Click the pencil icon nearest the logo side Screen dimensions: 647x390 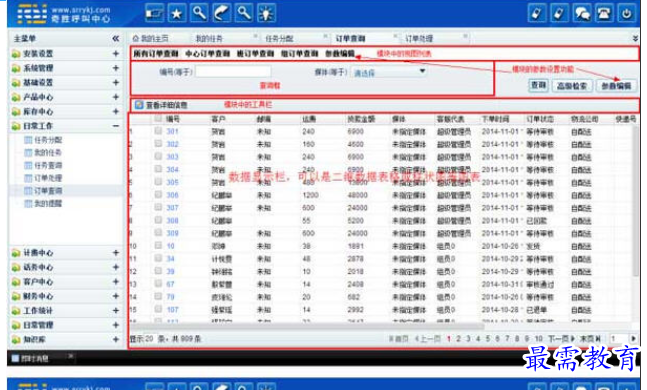pos(537,14)
